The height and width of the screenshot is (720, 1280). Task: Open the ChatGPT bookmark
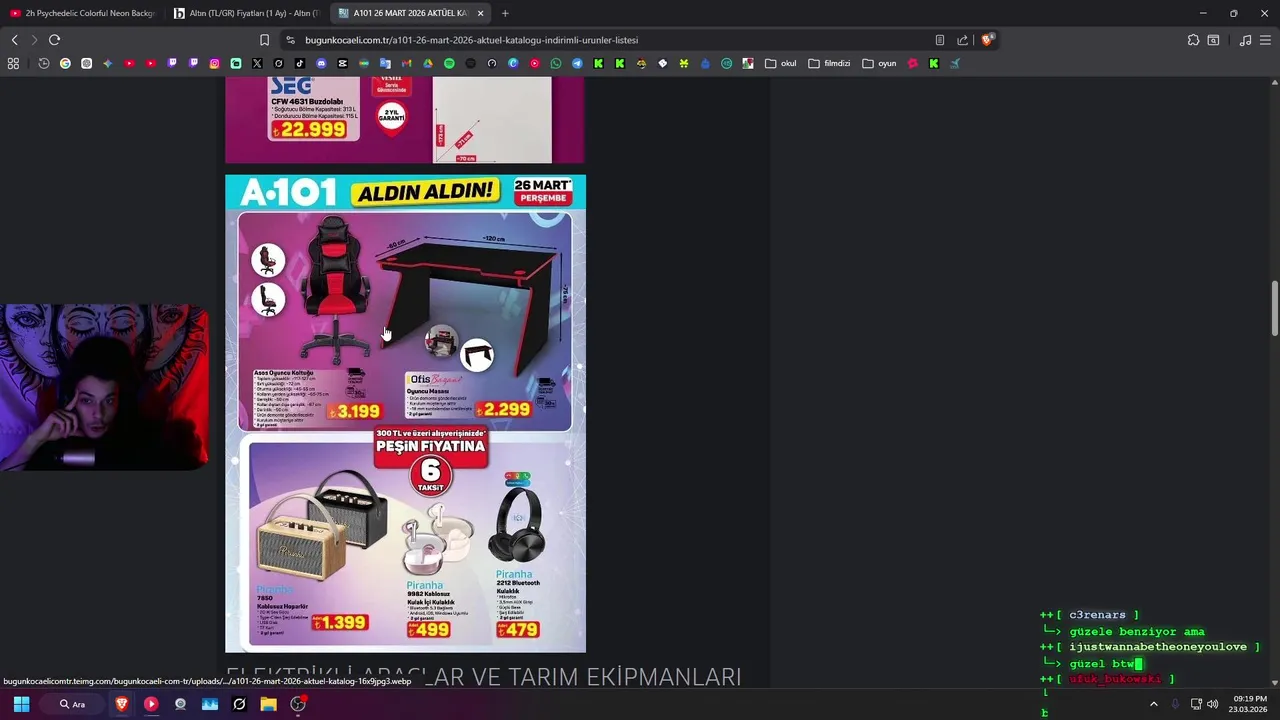coord(86,63)
